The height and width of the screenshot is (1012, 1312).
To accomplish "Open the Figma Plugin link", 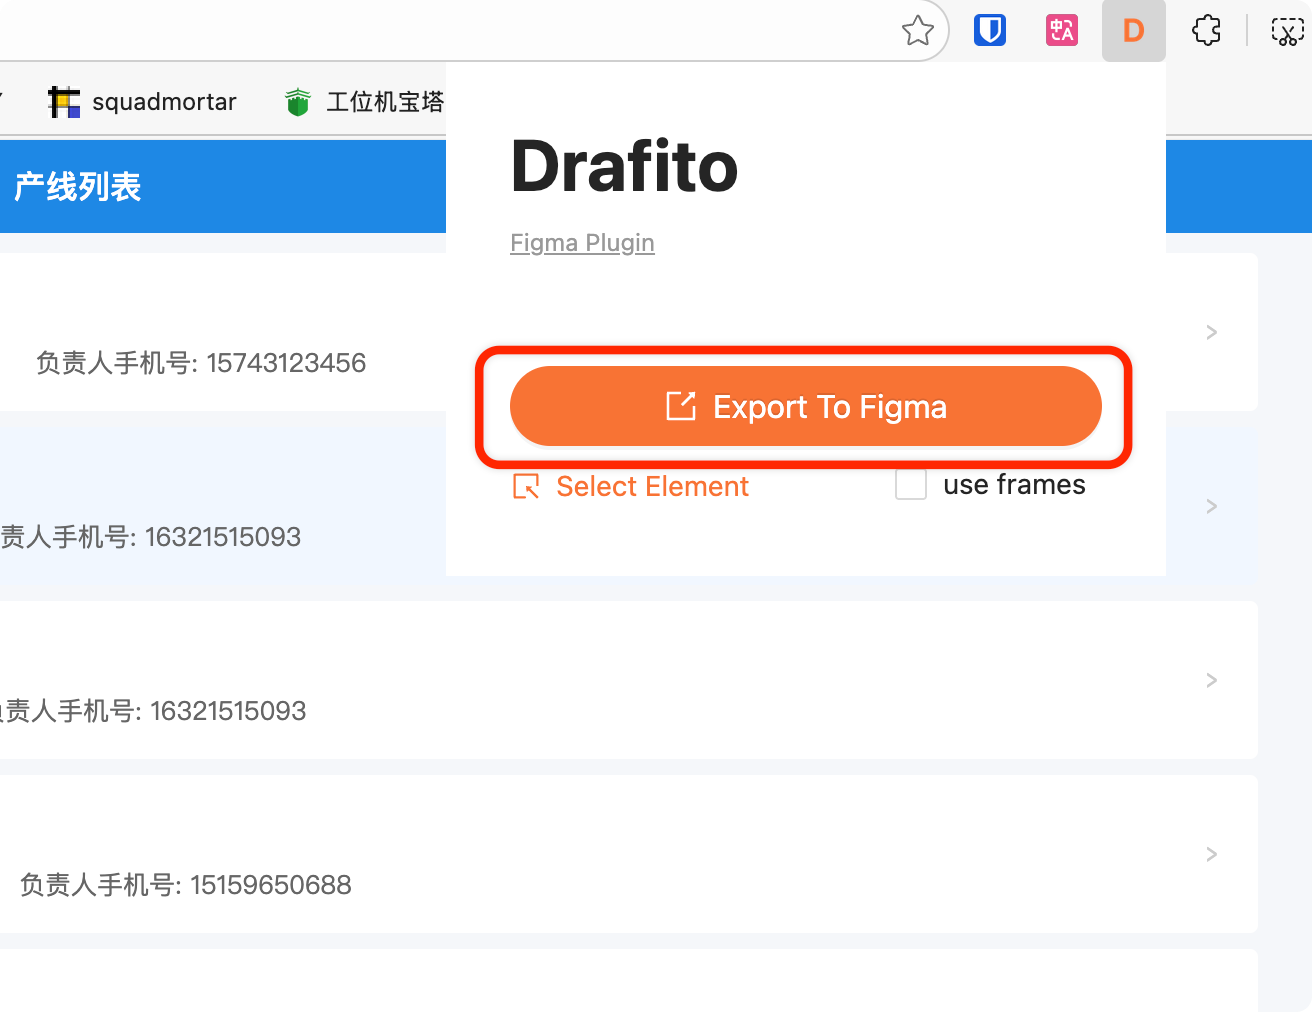I will coord(582,243).
